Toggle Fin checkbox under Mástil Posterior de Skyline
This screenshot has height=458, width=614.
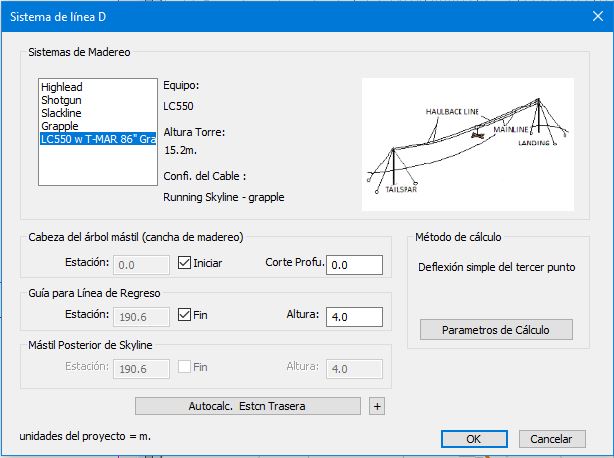pyautogui.click(x=184, y=368)
